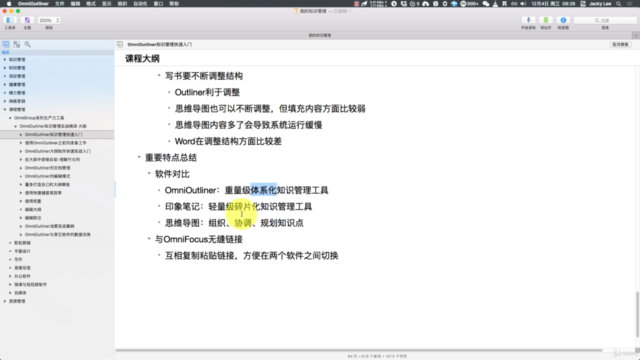Open the 自动化 menu
The height and width of the screenshot is (360, 640).
(x=140, y=4)
